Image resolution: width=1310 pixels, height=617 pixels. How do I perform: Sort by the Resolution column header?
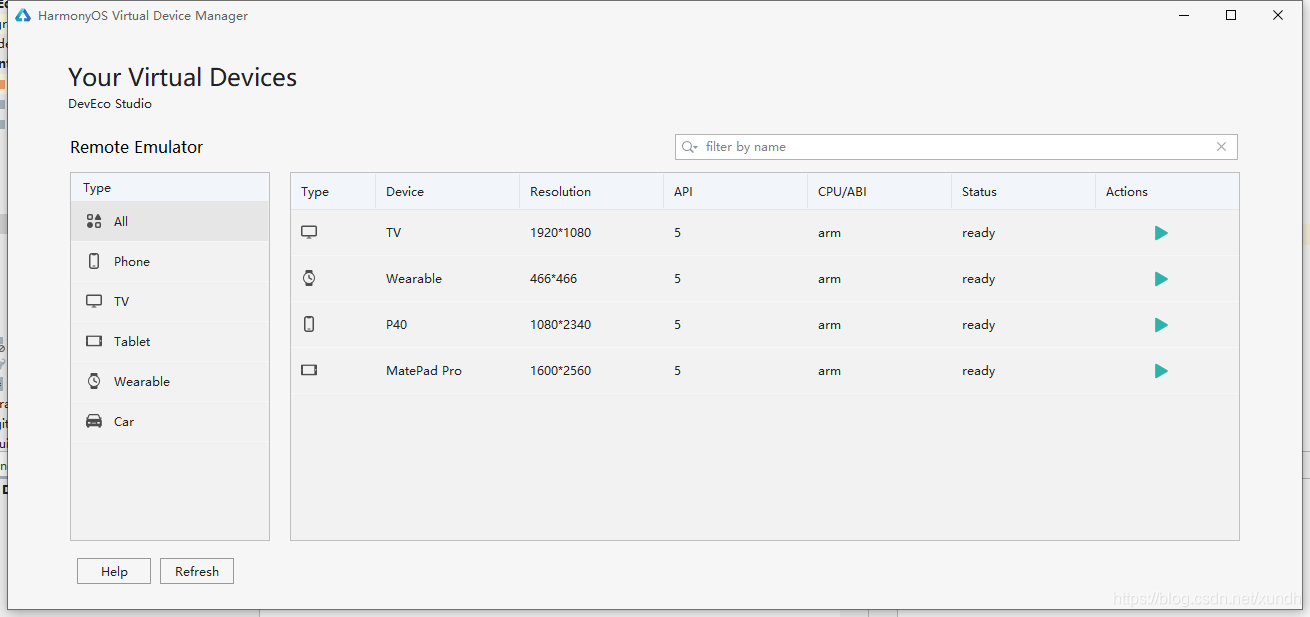(591, 192)
